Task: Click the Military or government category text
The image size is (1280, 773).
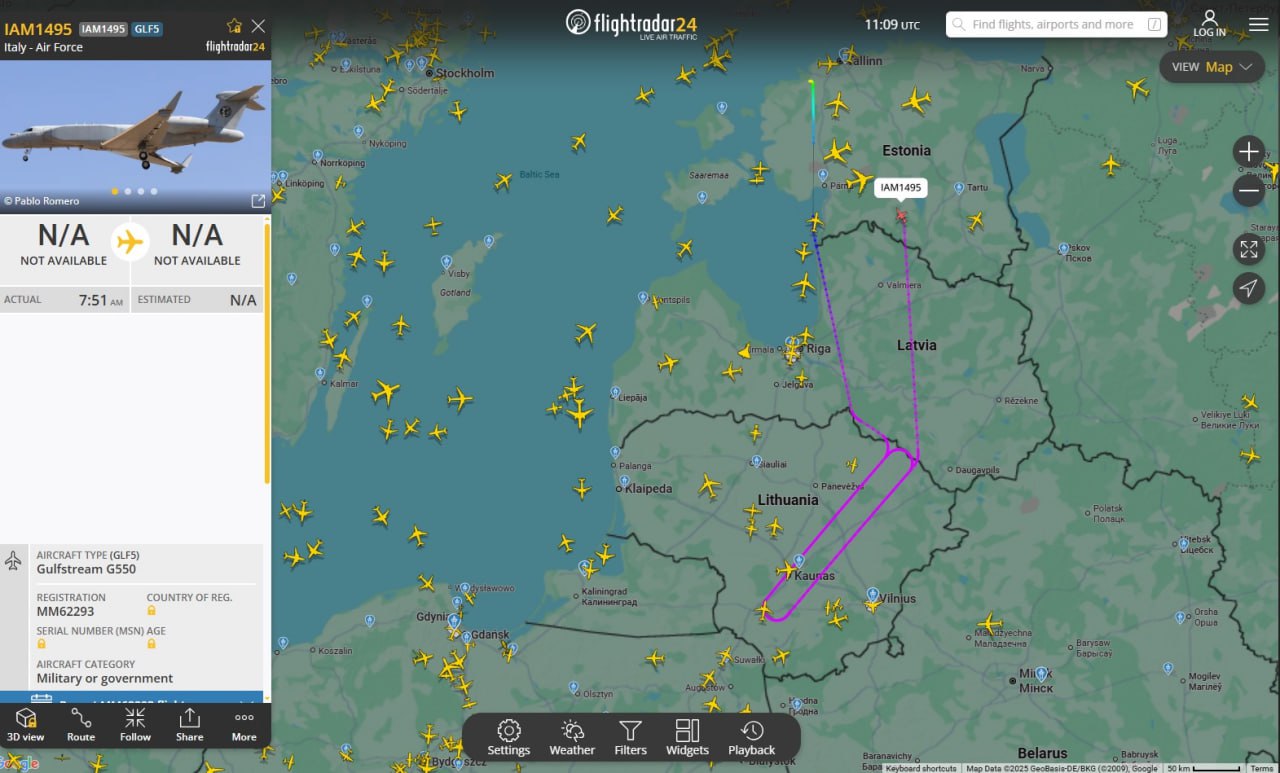Action: [105, 678]
